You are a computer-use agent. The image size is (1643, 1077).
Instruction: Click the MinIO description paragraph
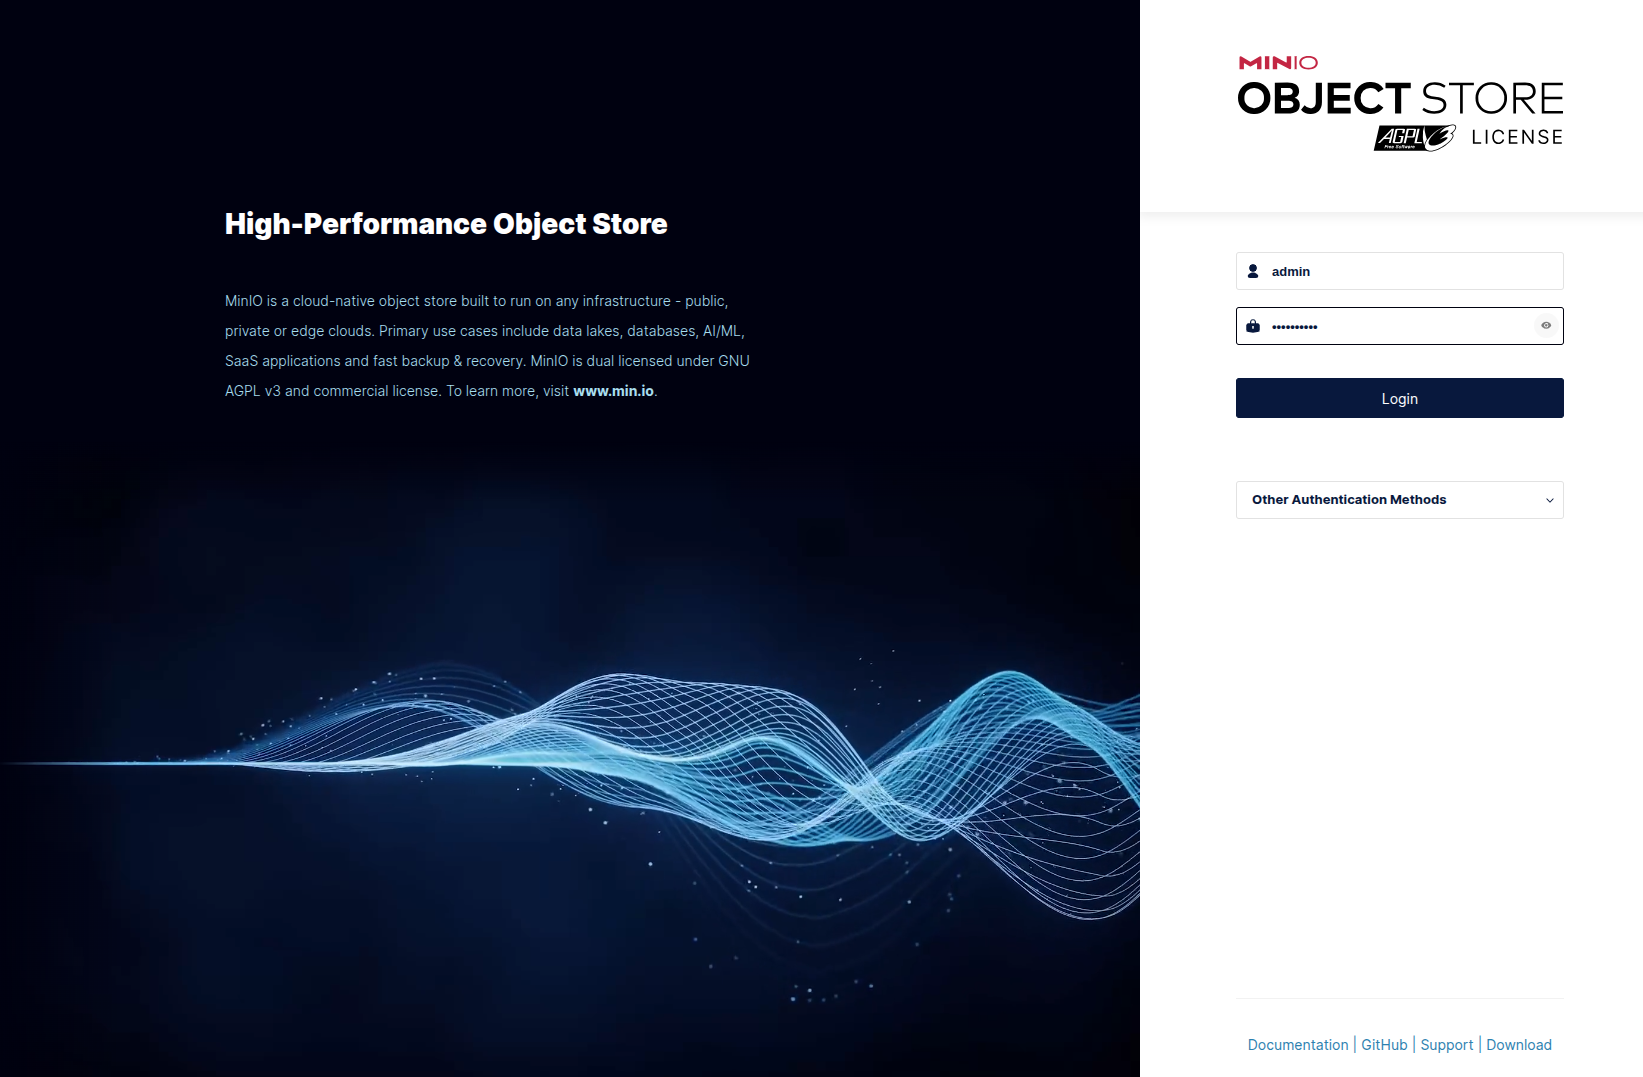(486, 345)
